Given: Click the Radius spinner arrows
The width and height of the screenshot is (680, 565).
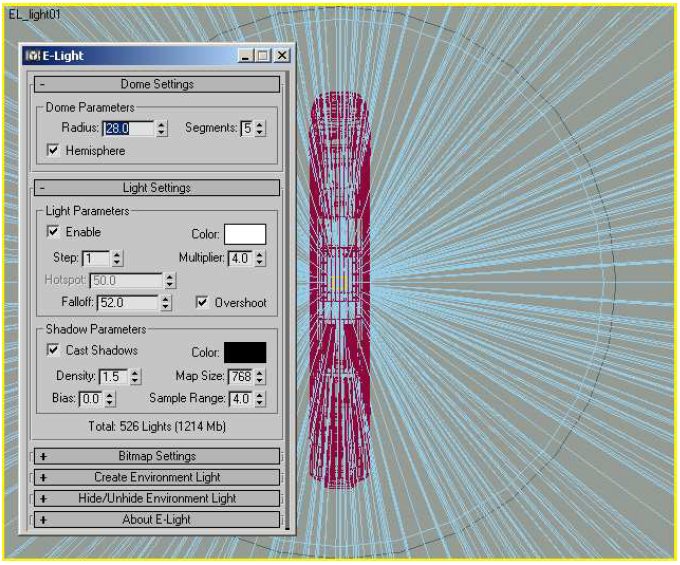Looking at the screenshot, I should pos(161,128).
